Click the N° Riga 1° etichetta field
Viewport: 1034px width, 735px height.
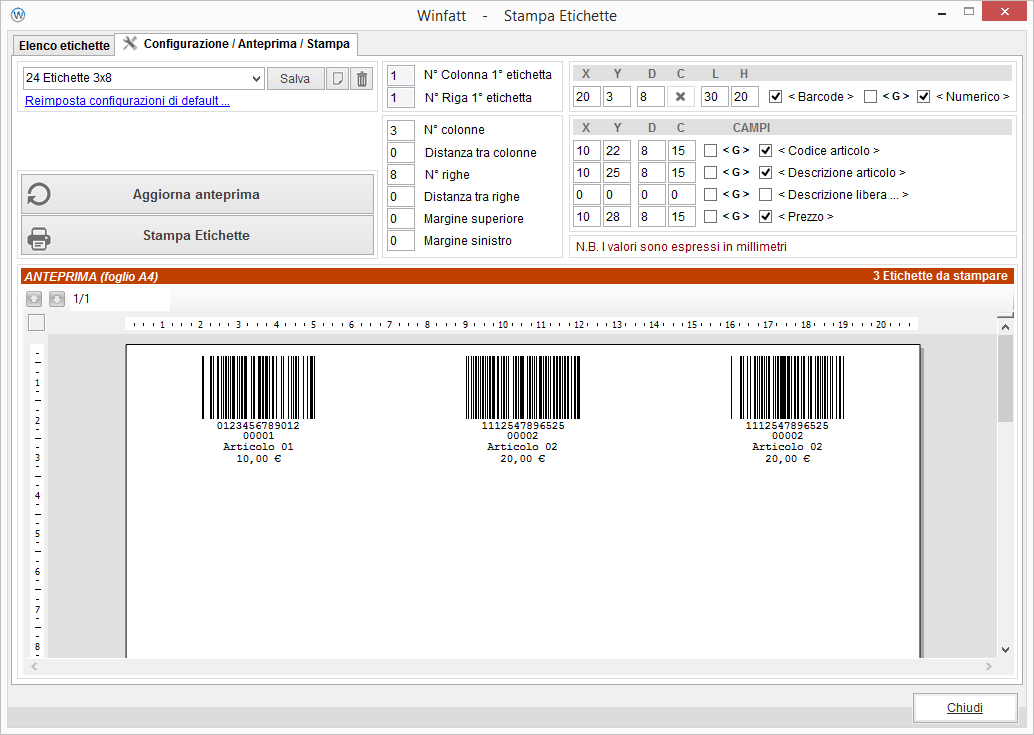[400, 98]
